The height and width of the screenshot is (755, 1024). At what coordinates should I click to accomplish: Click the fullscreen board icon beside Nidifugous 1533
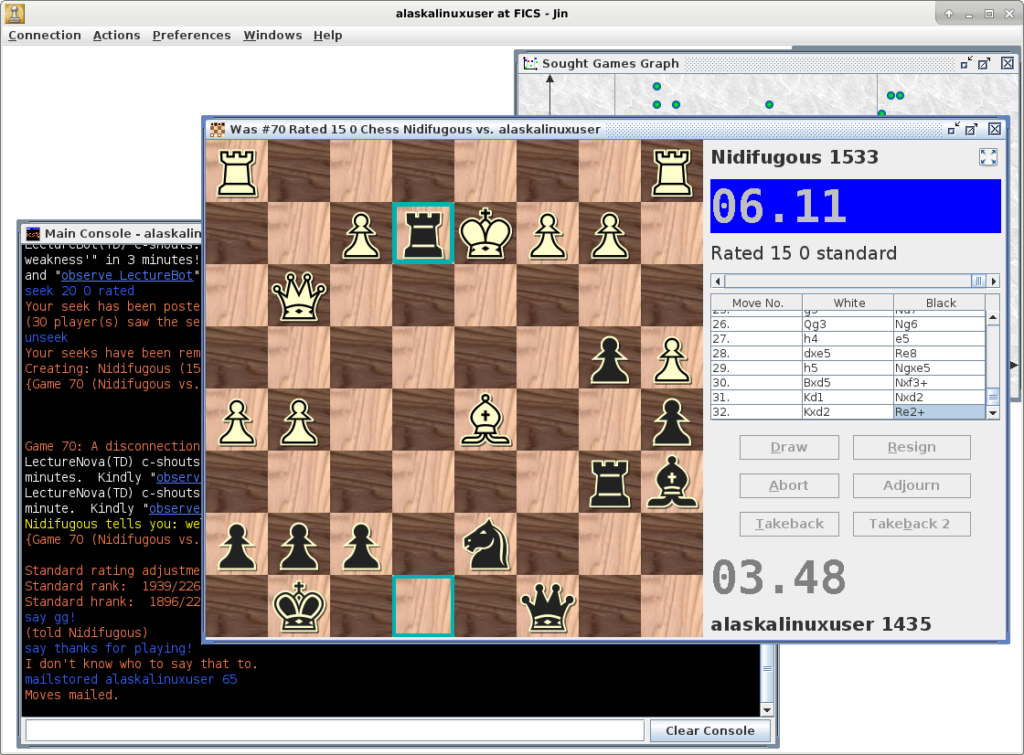coord(988,157)
